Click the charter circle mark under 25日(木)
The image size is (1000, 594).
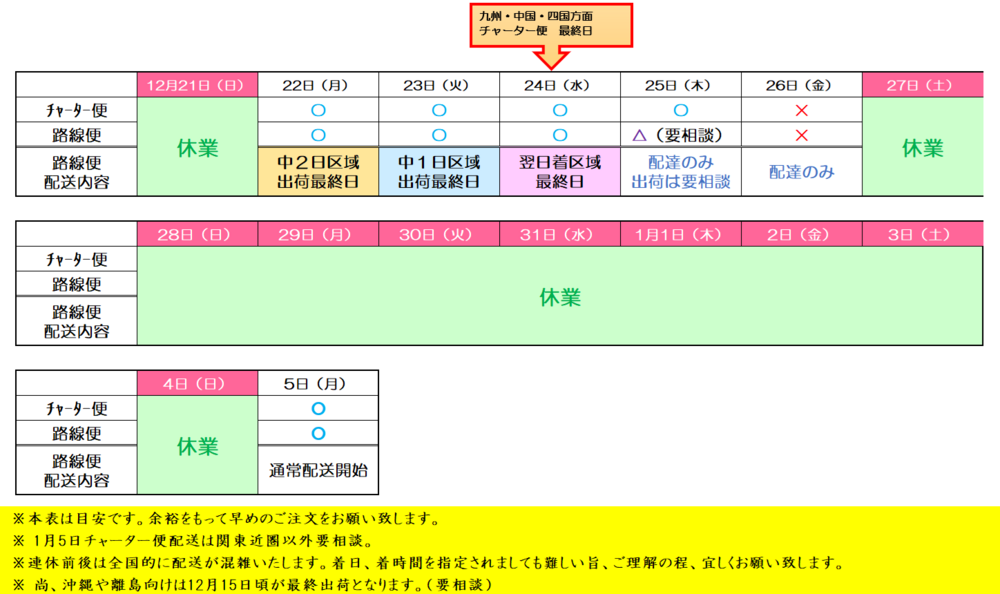point(680,110)
